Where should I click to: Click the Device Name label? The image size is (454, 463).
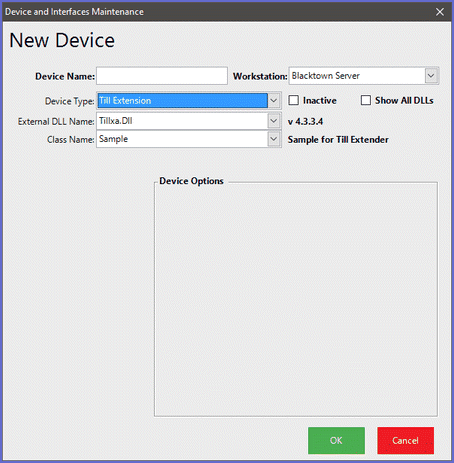65,76
